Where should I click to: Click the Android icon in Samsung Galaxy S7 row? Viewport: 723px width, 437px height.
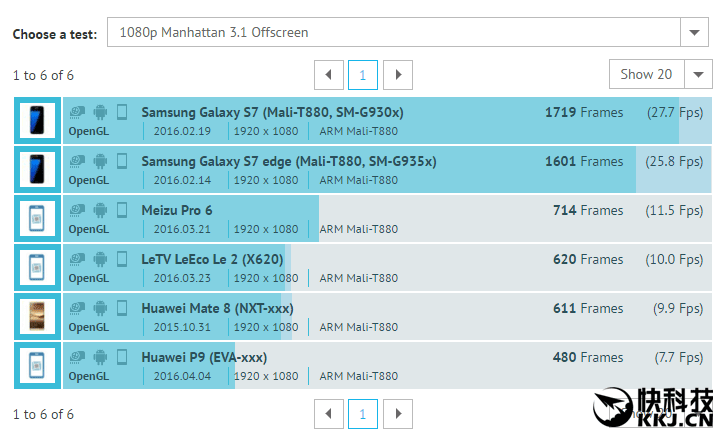click(x=100, y=112)
